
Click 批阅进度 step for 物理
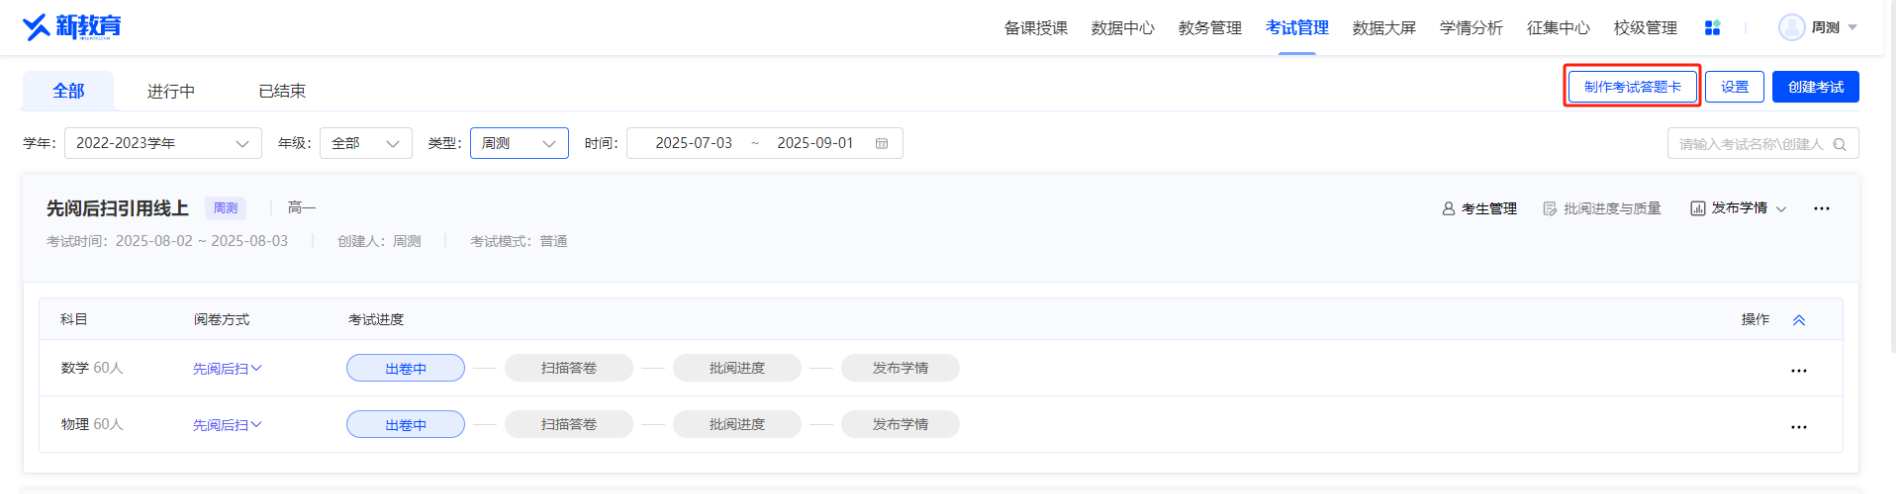tap(737, 424)
